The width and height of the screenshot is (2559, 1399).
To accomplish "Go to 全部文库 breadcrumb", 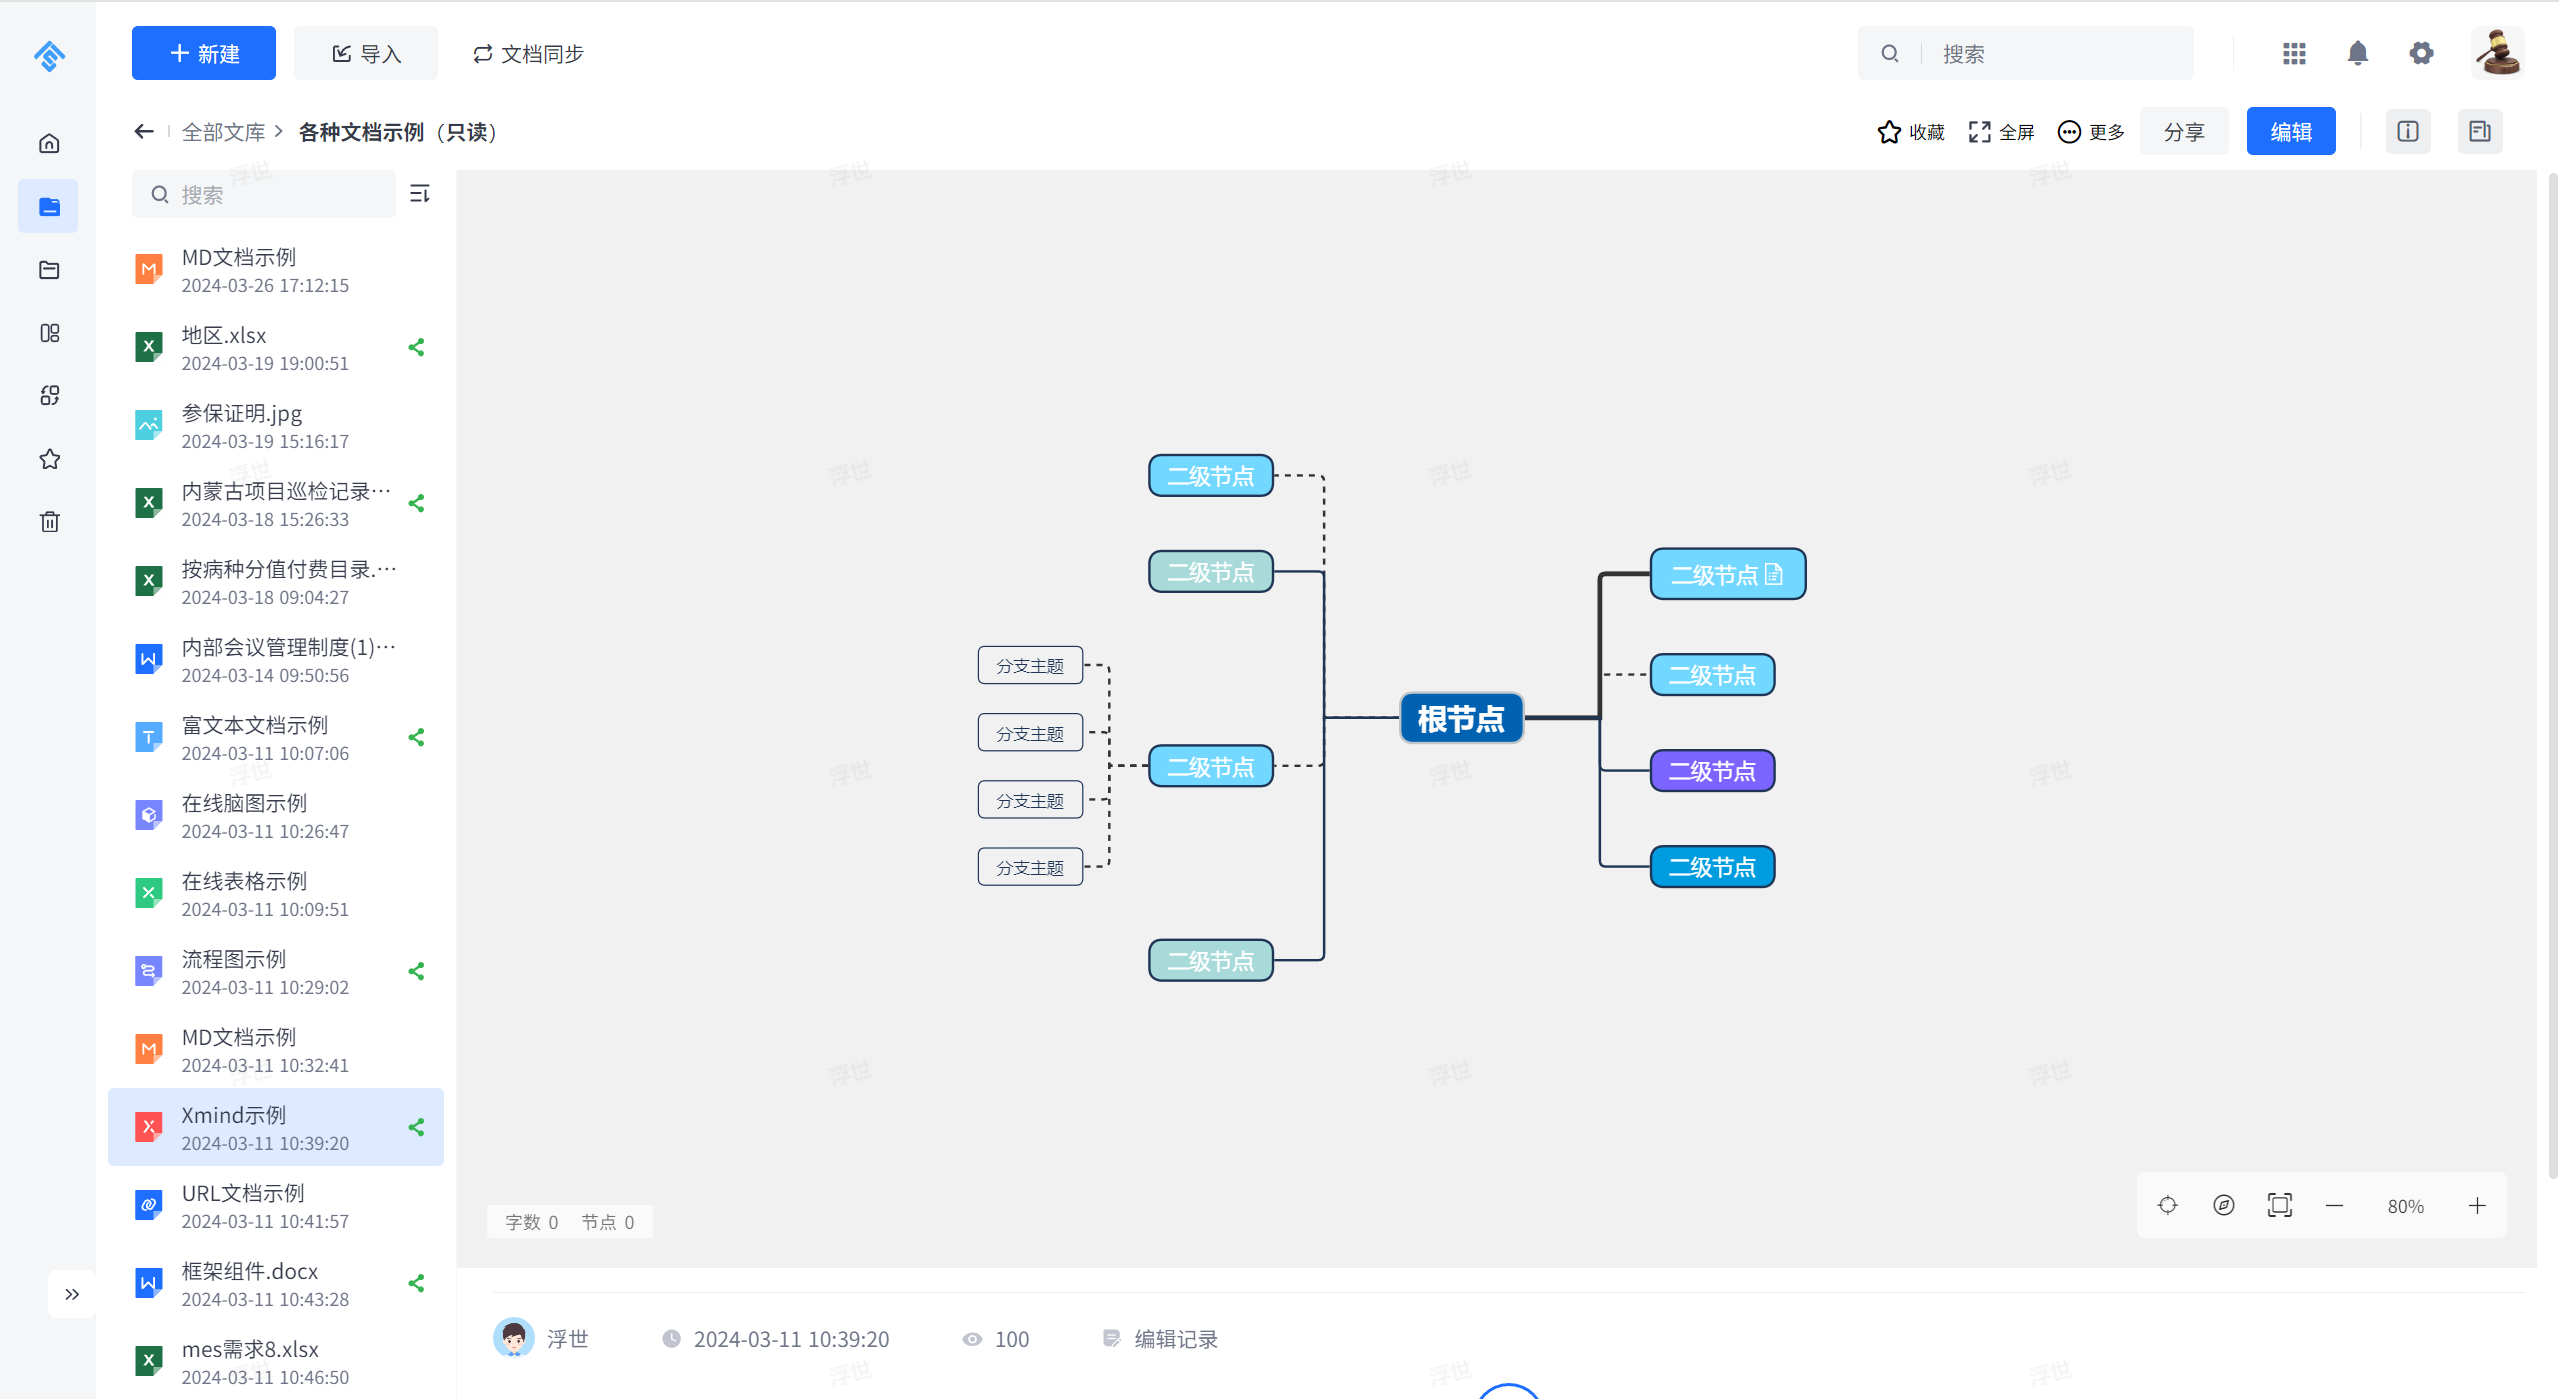I will (x=223, y=132).
